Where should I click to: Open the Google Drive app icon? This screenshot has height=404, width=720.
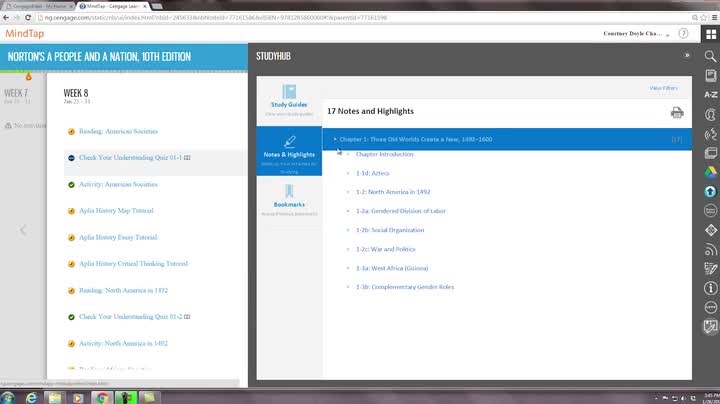[710, 172]
